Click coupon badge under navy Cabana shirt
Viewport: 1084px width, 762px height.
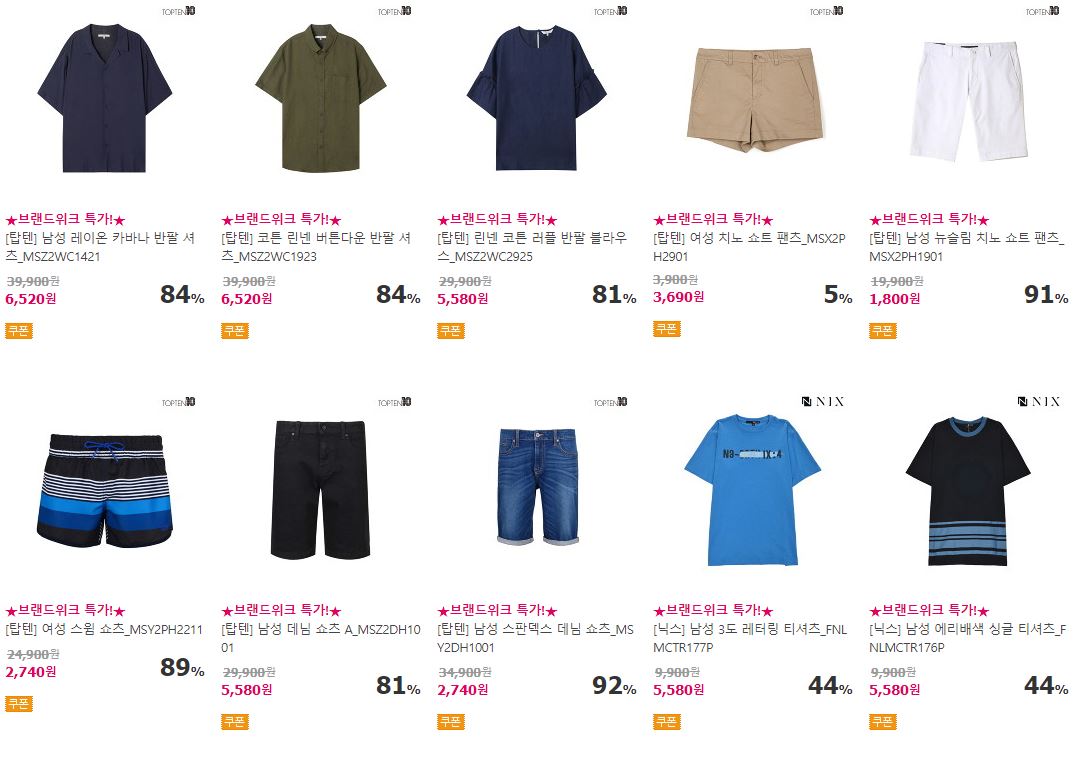(19, 331)
